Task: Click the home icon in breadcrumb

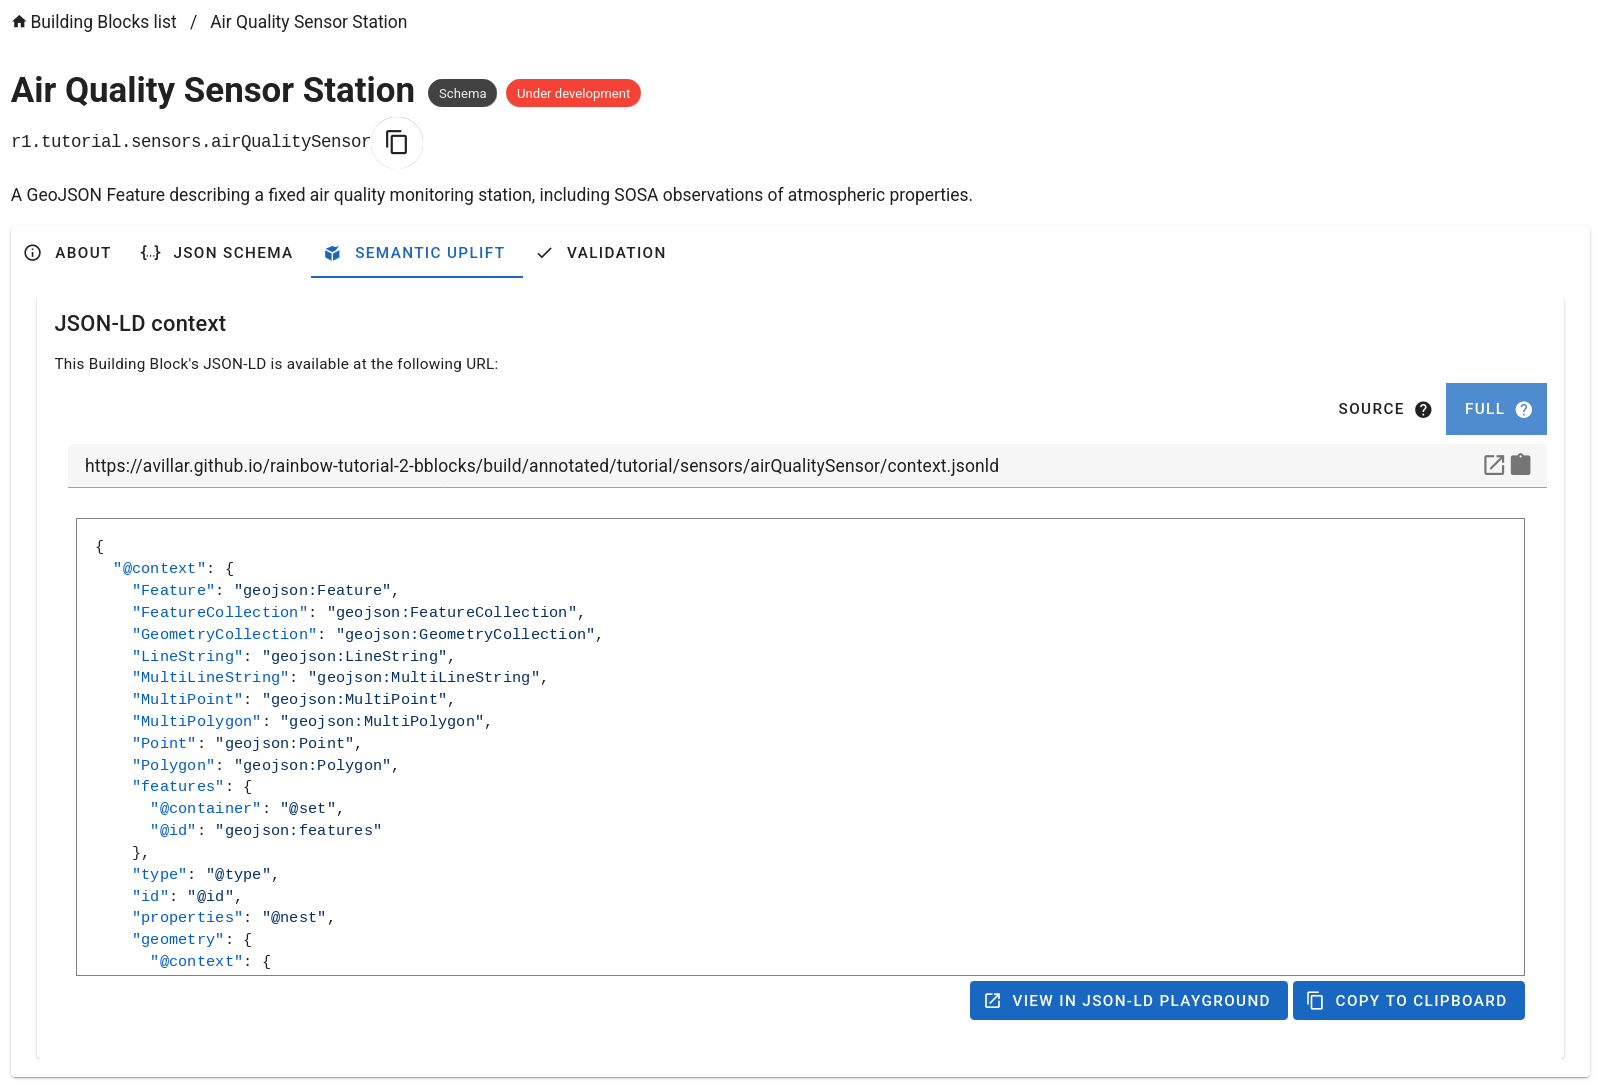Action: (x=18, y=21)
